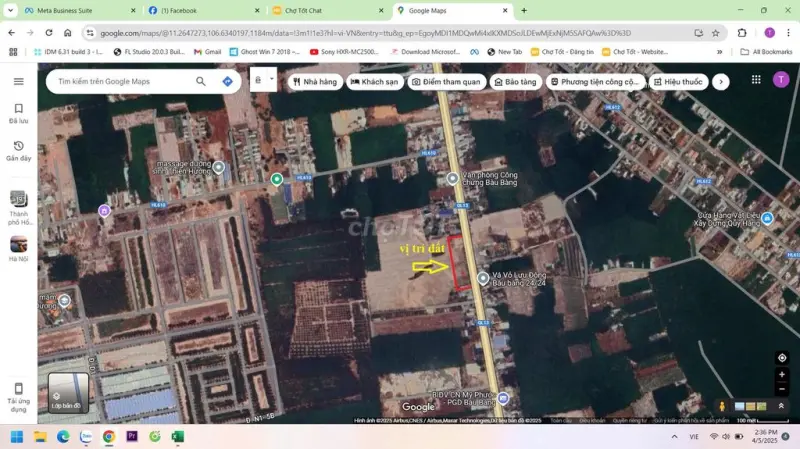Toggle Lớp bản đồ map layer
The width and height of the screenshot is (800, 449).
point(68,392)
